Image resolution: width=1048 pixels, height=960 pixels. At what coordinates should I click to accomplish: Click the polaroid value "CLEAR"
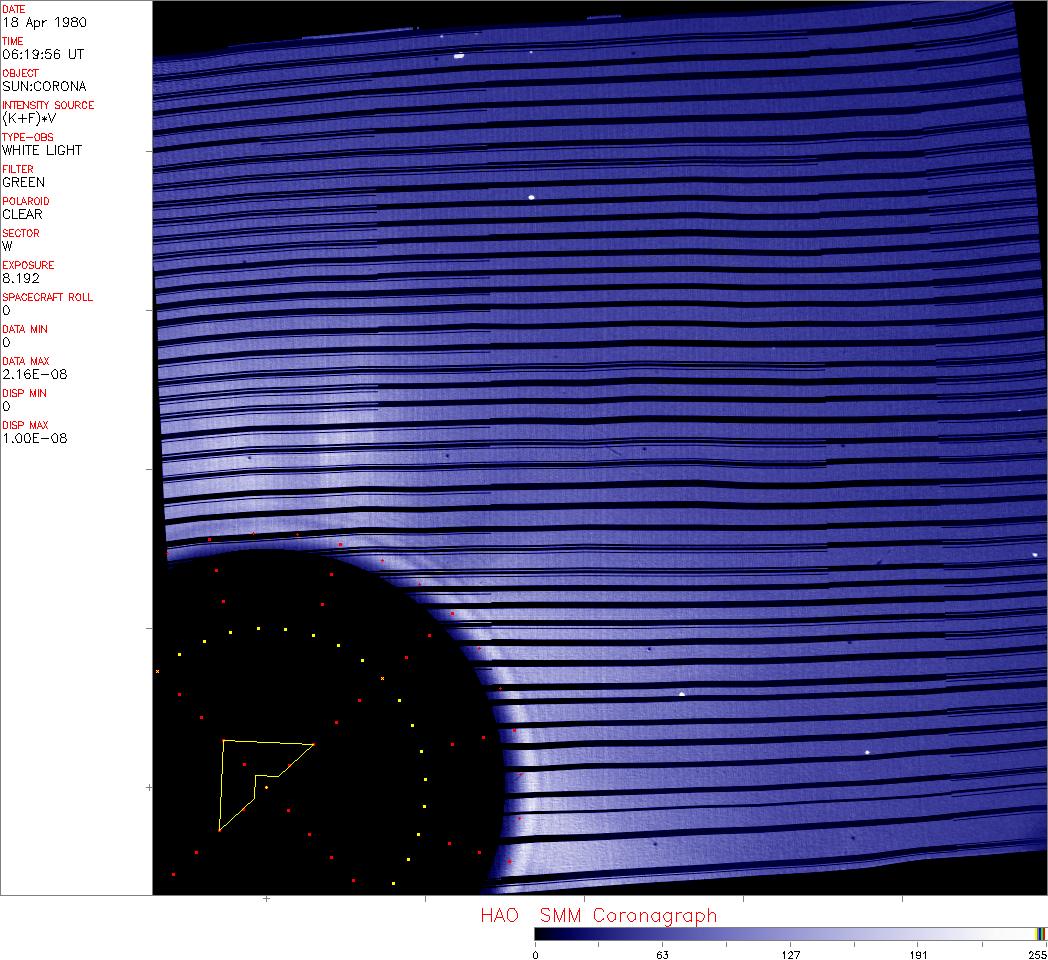click(x=22, y=215)
